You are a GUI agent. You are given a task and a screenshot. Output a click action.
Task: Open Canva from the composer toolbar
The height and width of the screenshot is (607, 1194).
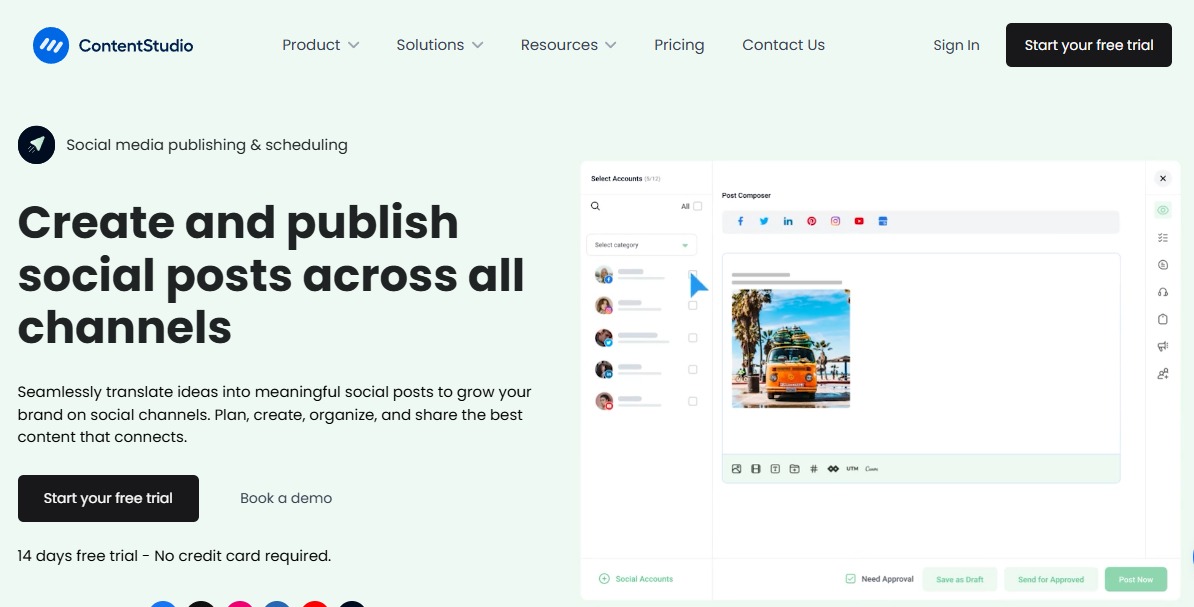pos(871,468)
